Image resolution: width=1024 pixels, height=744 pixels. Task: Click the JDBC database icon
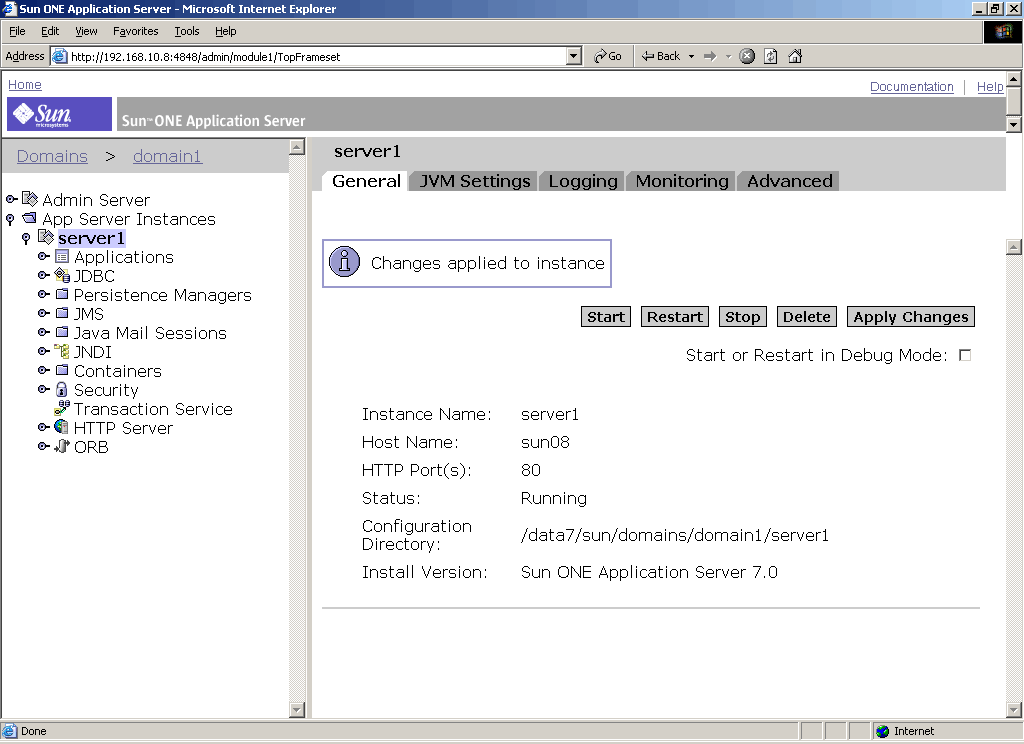point(62,275)
